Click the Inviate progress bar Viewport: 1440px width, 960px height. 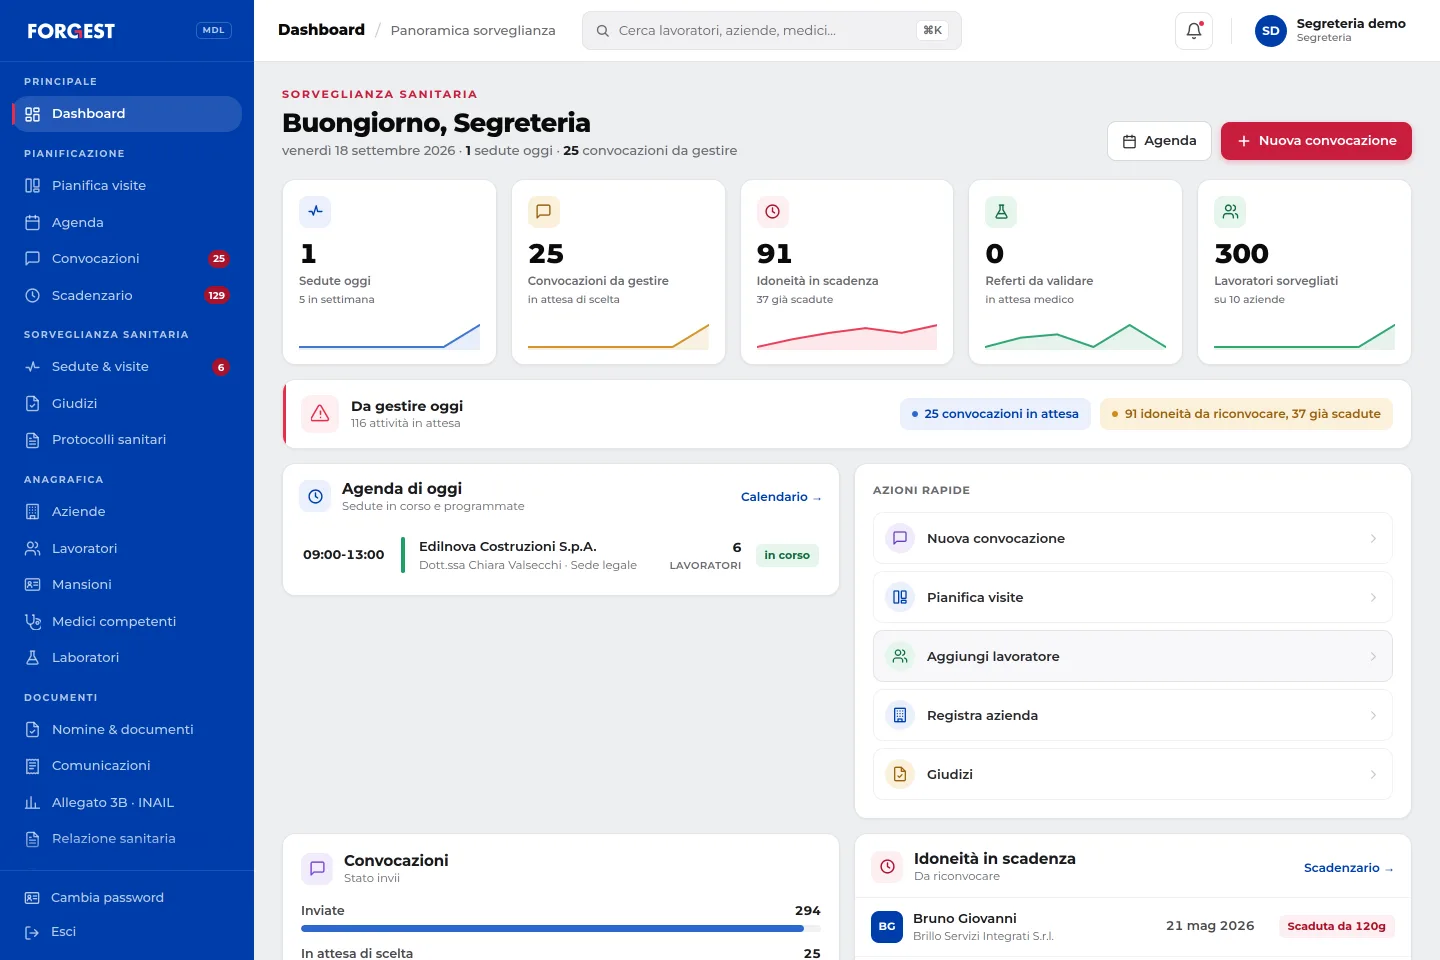561,928
